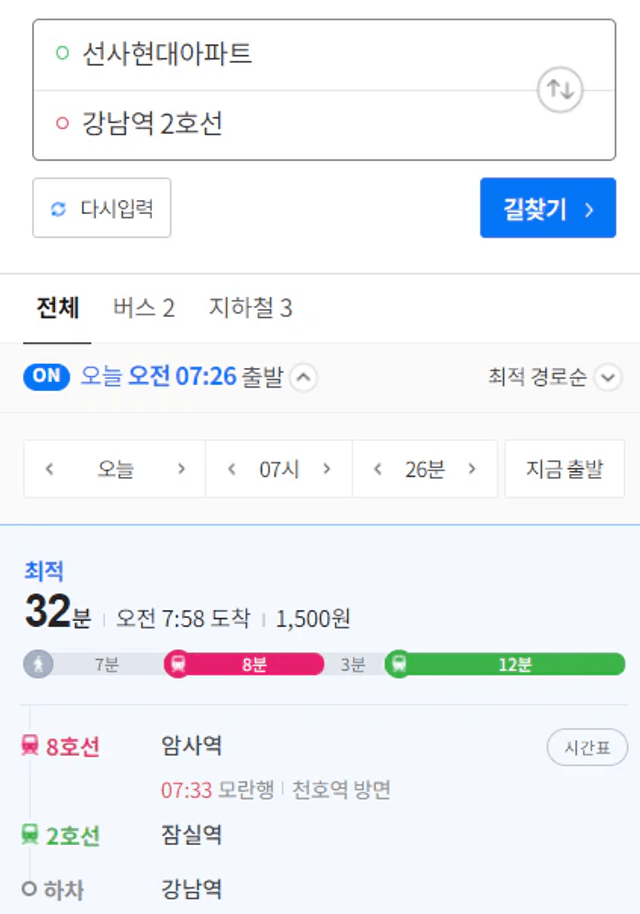640x914 pixels.
Task: Open the 최적 경로순 sort dropdown
Action: coord(555,377)
